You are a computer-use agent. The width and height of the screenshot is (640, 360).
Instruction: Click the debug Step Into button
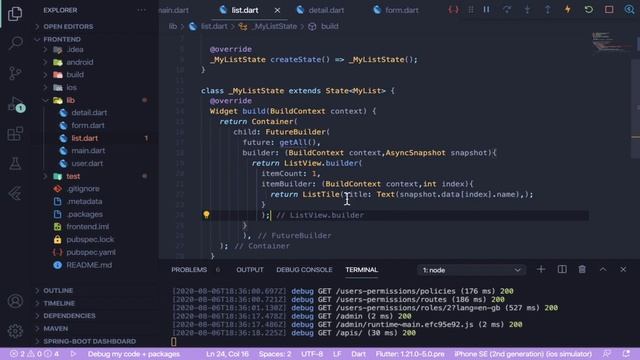point(527,9)
